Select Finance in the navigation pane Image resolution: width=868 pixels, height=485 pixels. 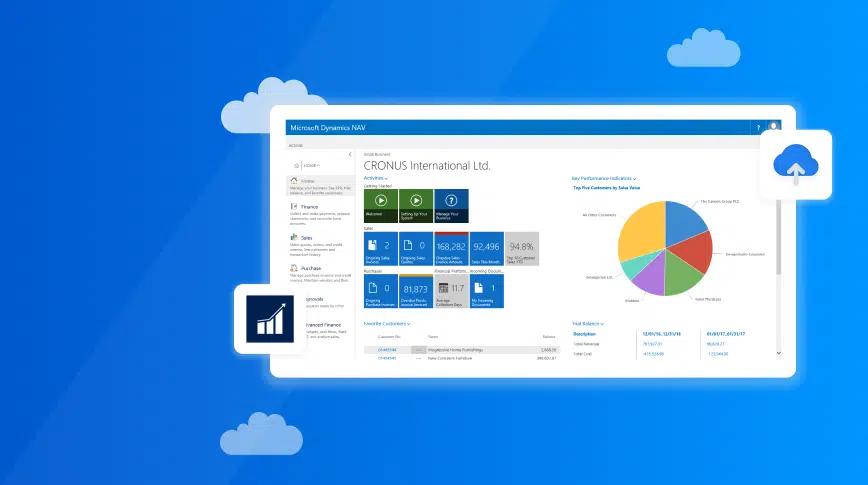(x=309, y=207)
